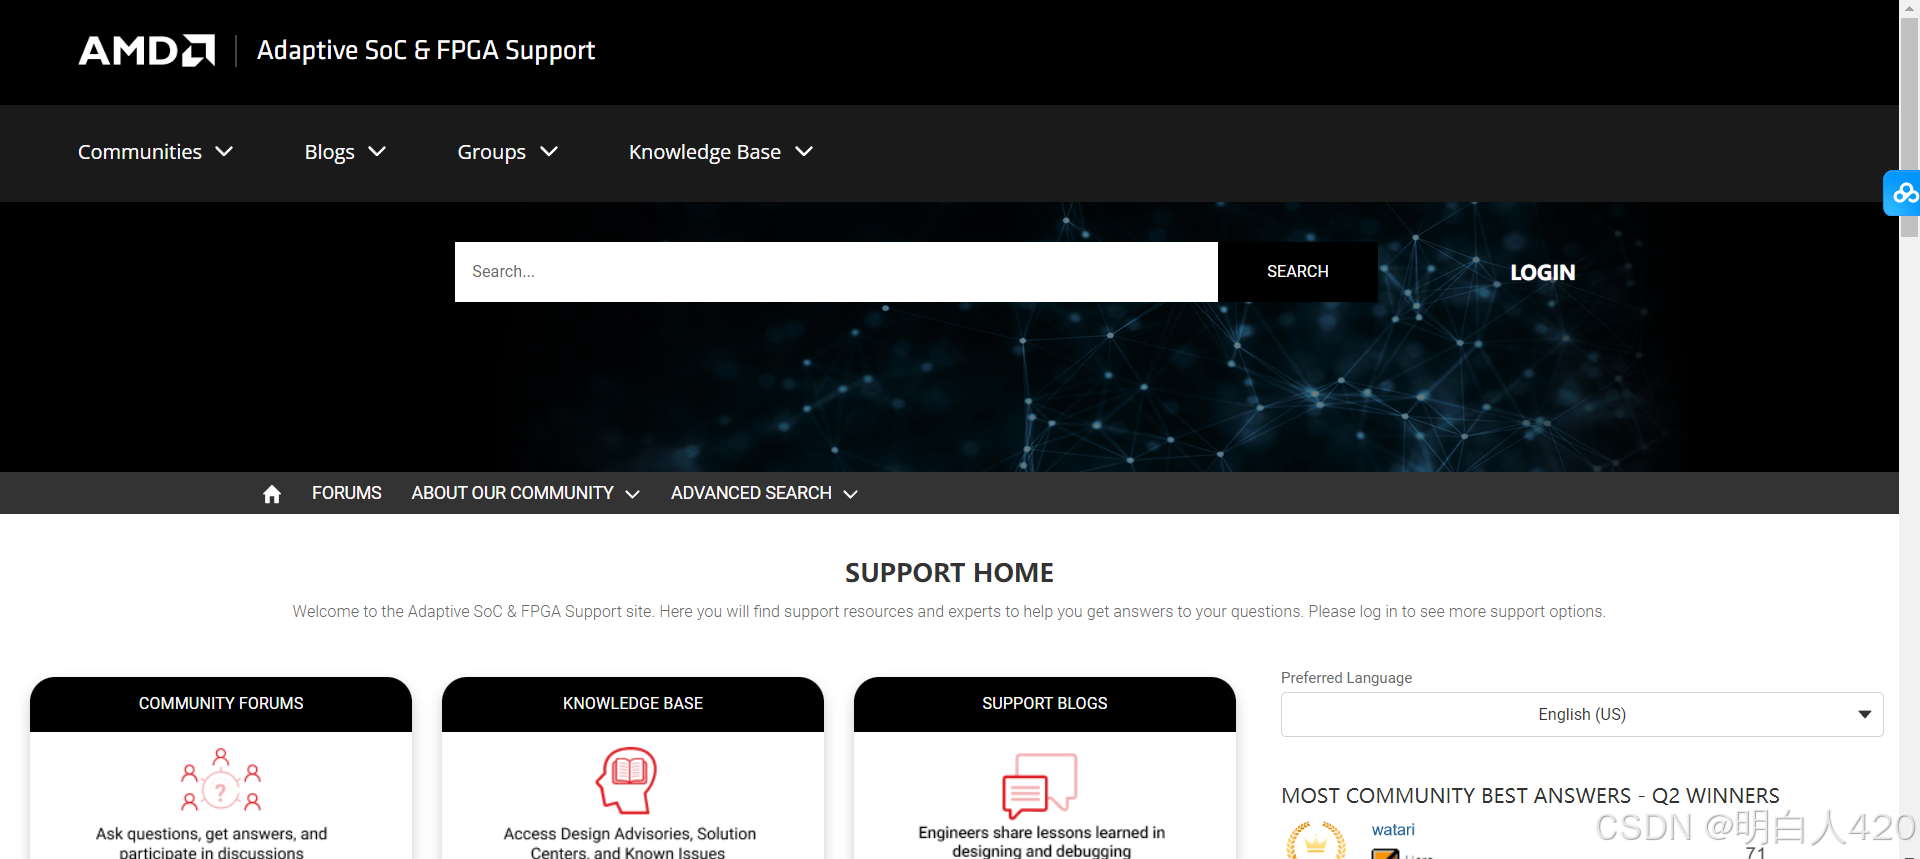Open About Our Community dropdown
1920x859 pixels.
(x=525, y=493)
